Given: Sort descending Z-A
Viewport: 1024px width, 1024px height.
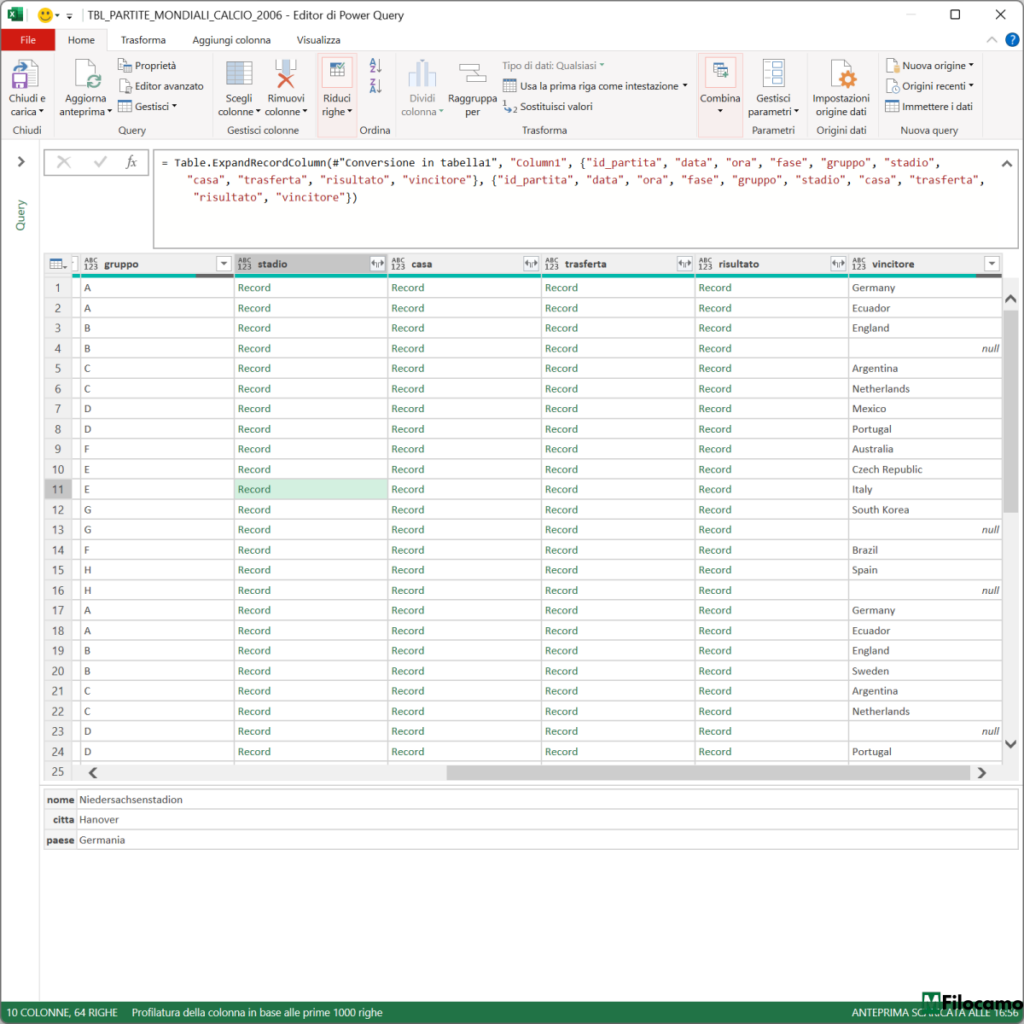Looking at the screenshot, I should pos(376,86).
